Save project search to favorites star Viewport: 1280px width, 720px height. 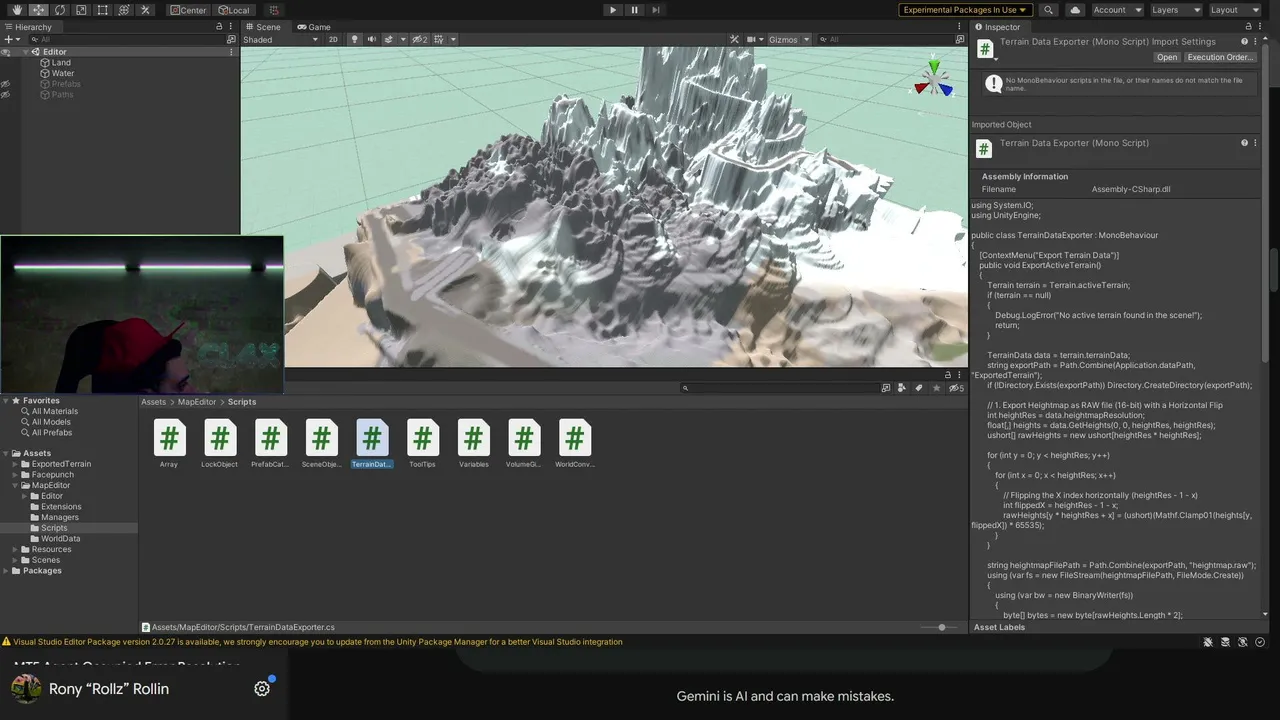(x=935, y=388)
